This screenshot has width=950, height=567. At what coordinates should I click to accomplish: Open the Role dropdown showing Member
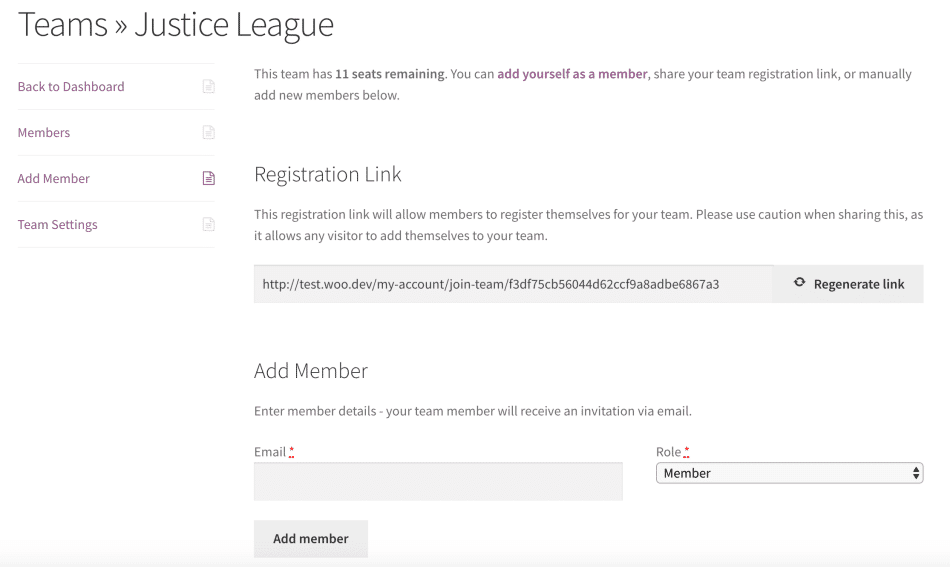[x=789, y=473]
